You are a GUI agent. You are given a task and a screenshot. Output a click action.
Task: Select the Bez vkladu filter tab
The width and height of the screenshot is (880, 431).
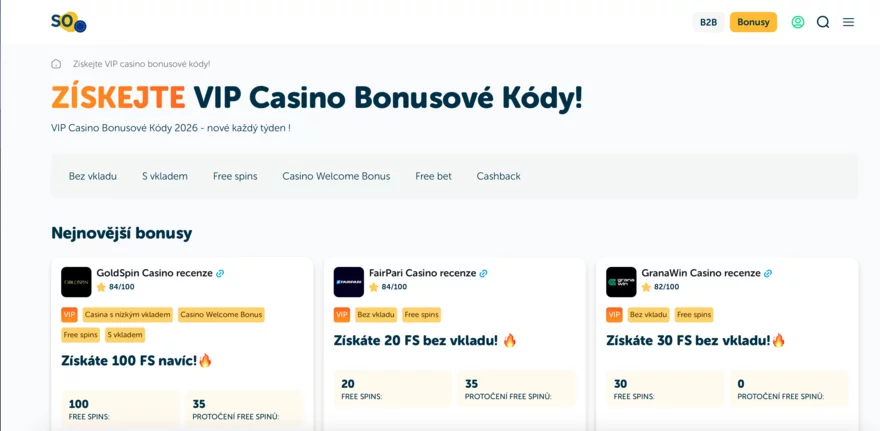[93, 176]
